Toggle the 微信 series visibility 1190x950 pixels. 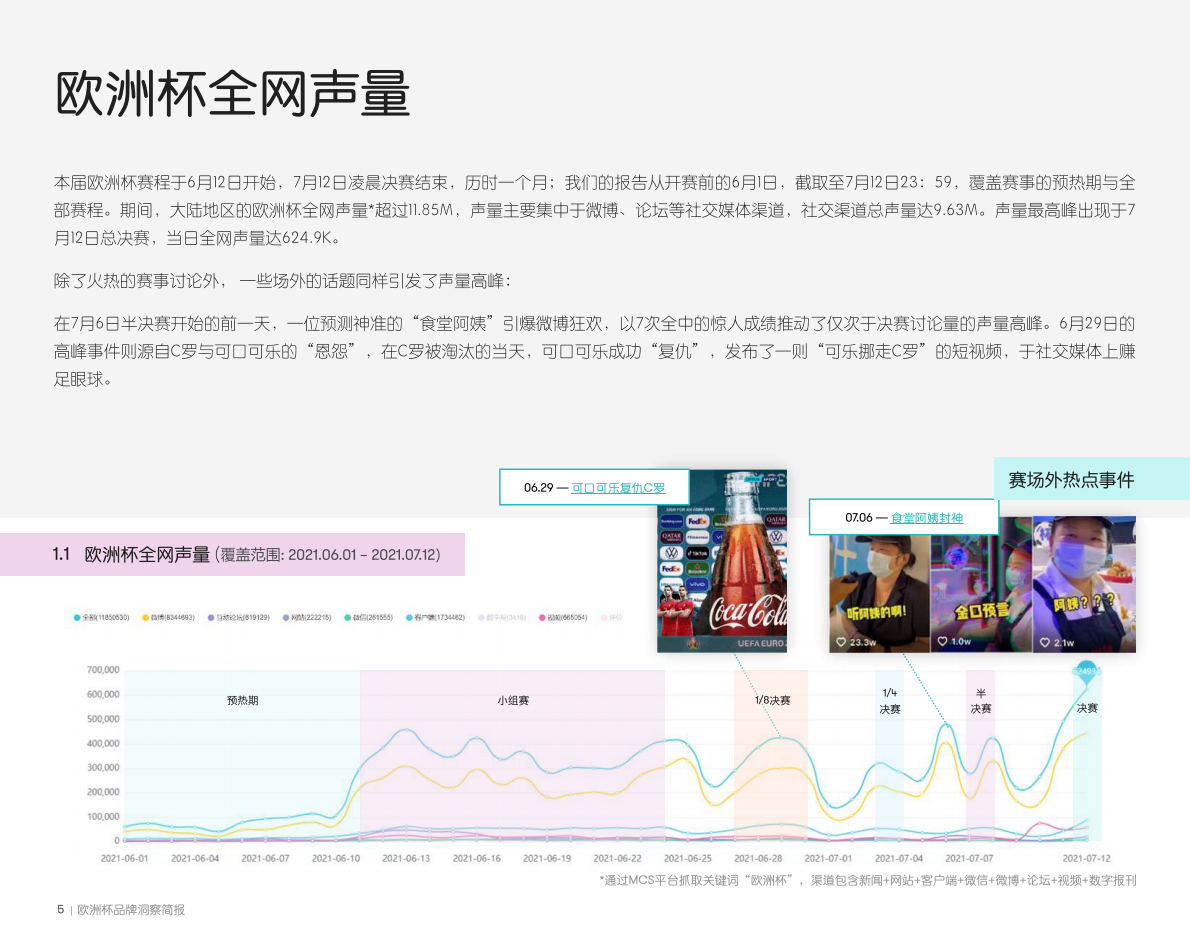[346, 617]
